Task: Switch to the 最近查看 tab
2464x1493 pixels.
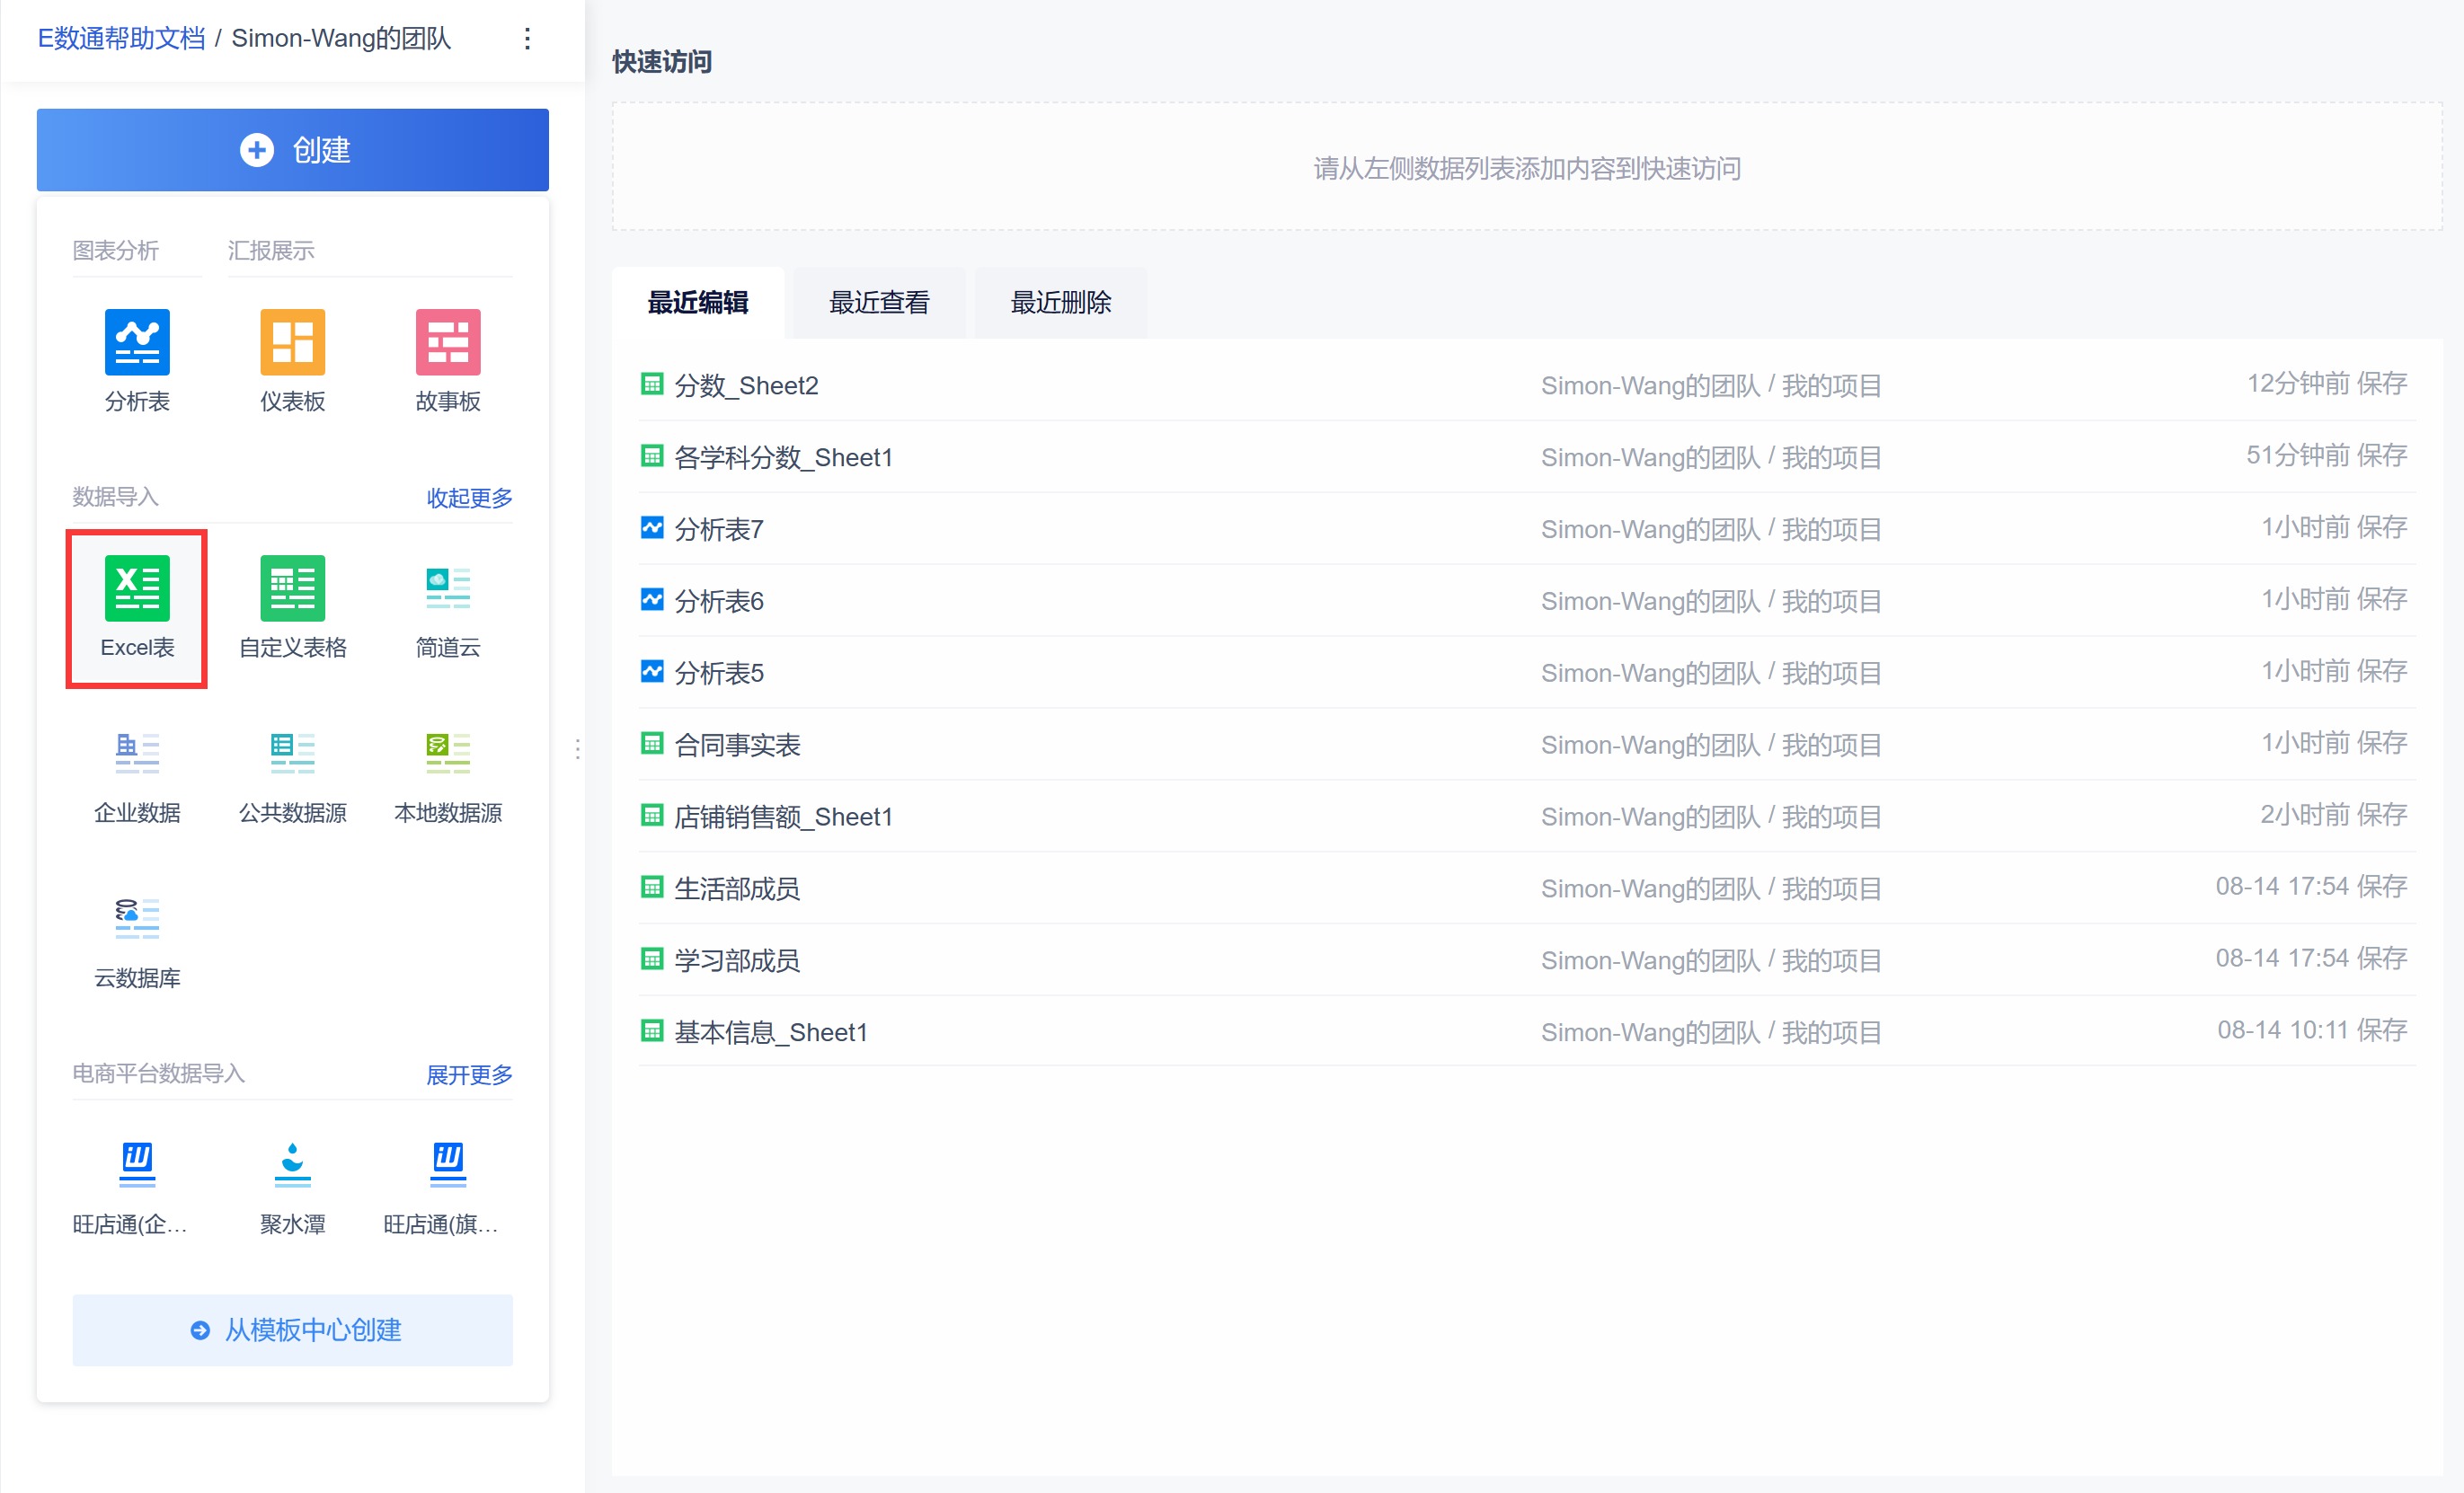Action: pos(879,303)
